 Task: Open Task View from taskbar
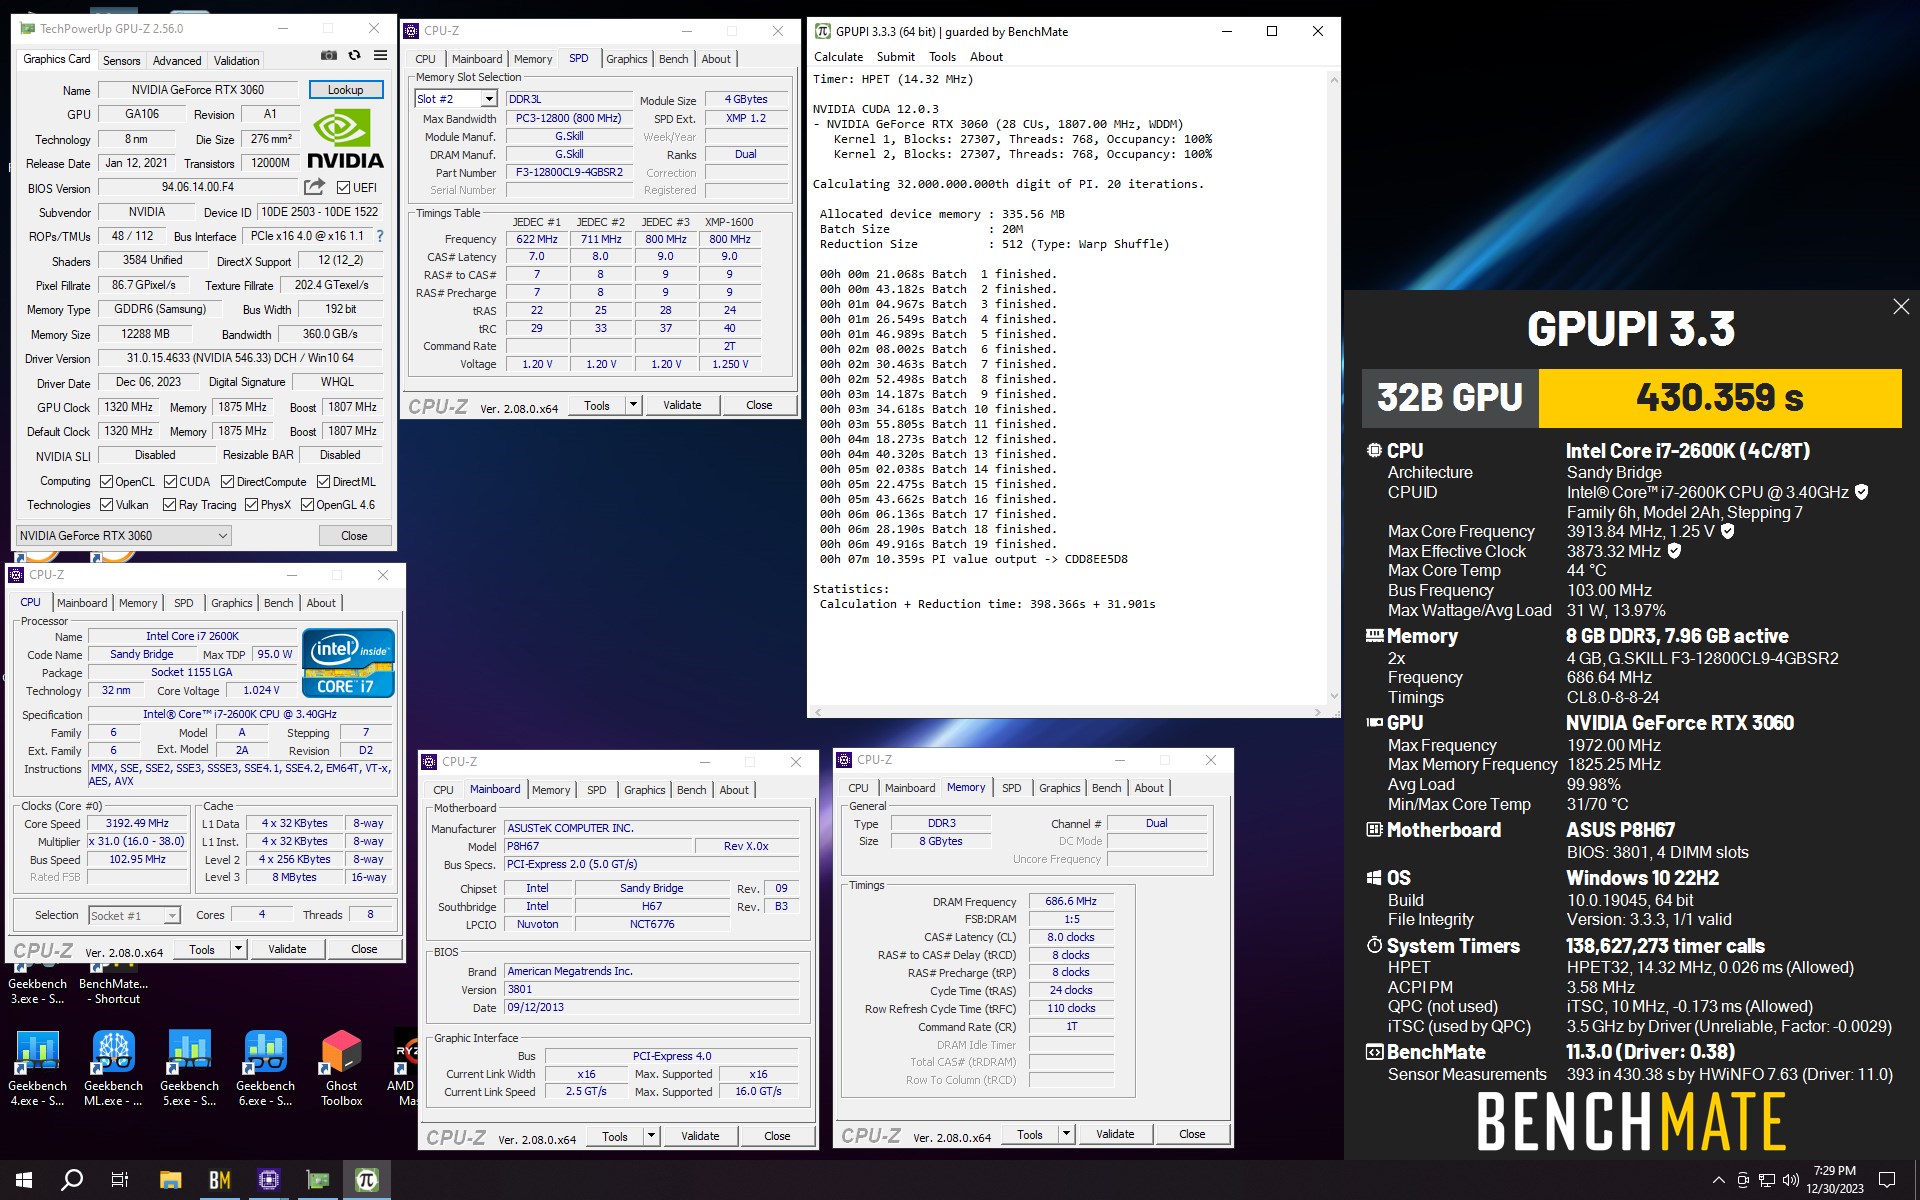[x=120, y=1180]
